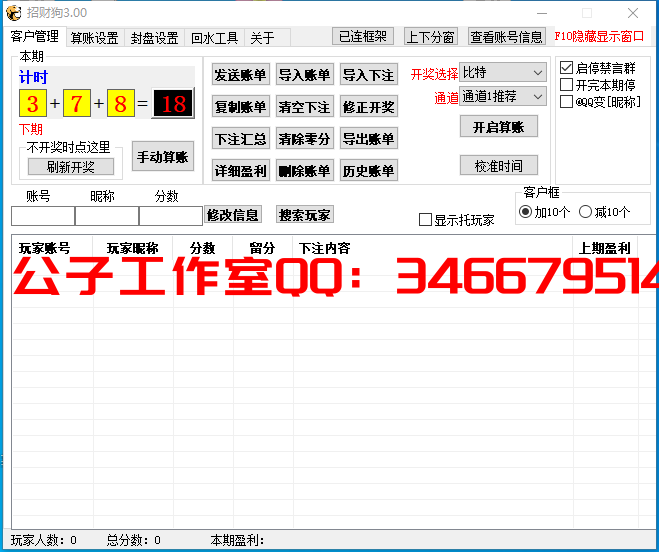This screenshot has height=552, width=659.
Task: Click the 删除账单 button
Action: click(305, 170)
